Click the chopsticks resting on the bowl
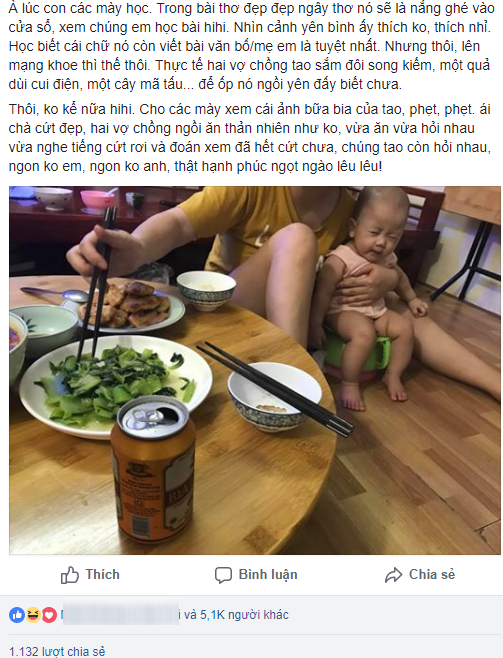This screenshot has width=503, height=658. 275,389
